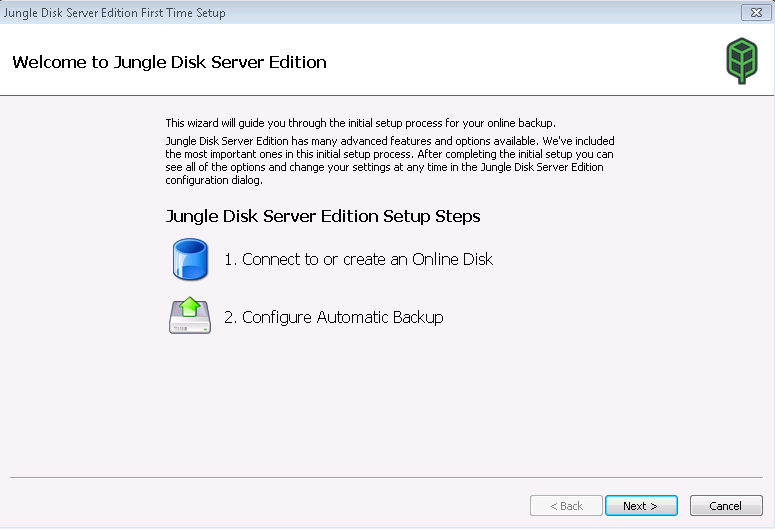
Task: Select step 1 Connect to Online Disk label
Action: point(358,259)
